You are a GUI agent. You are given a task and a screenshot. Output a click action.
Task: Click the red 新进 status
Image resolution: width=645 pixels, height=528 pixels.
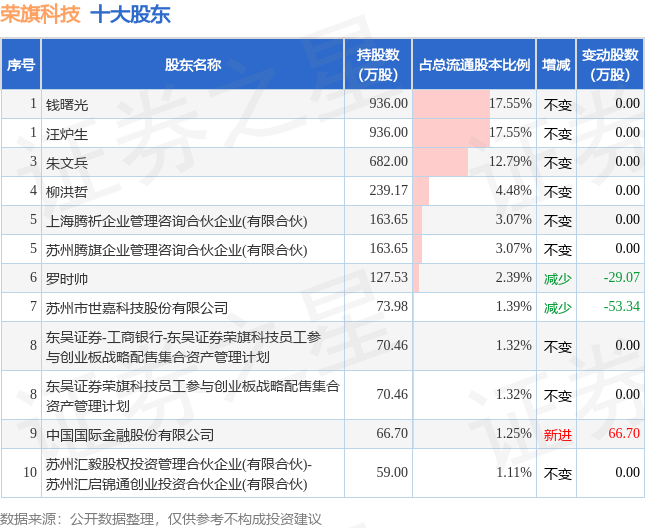(x=557, y=435)
